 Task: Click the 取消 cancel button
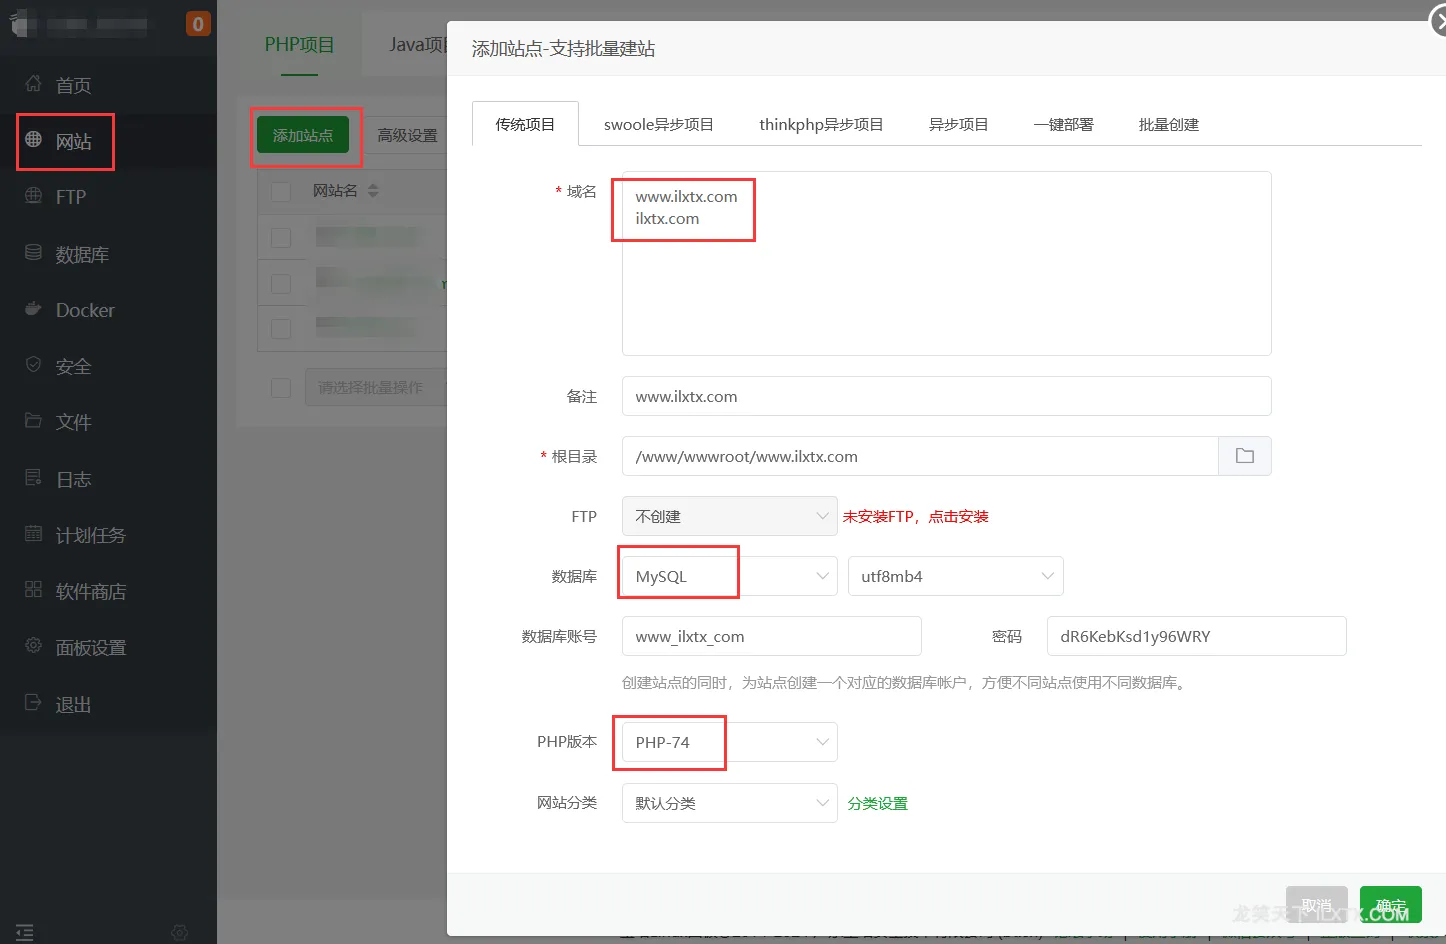(x=1316, y=905)
